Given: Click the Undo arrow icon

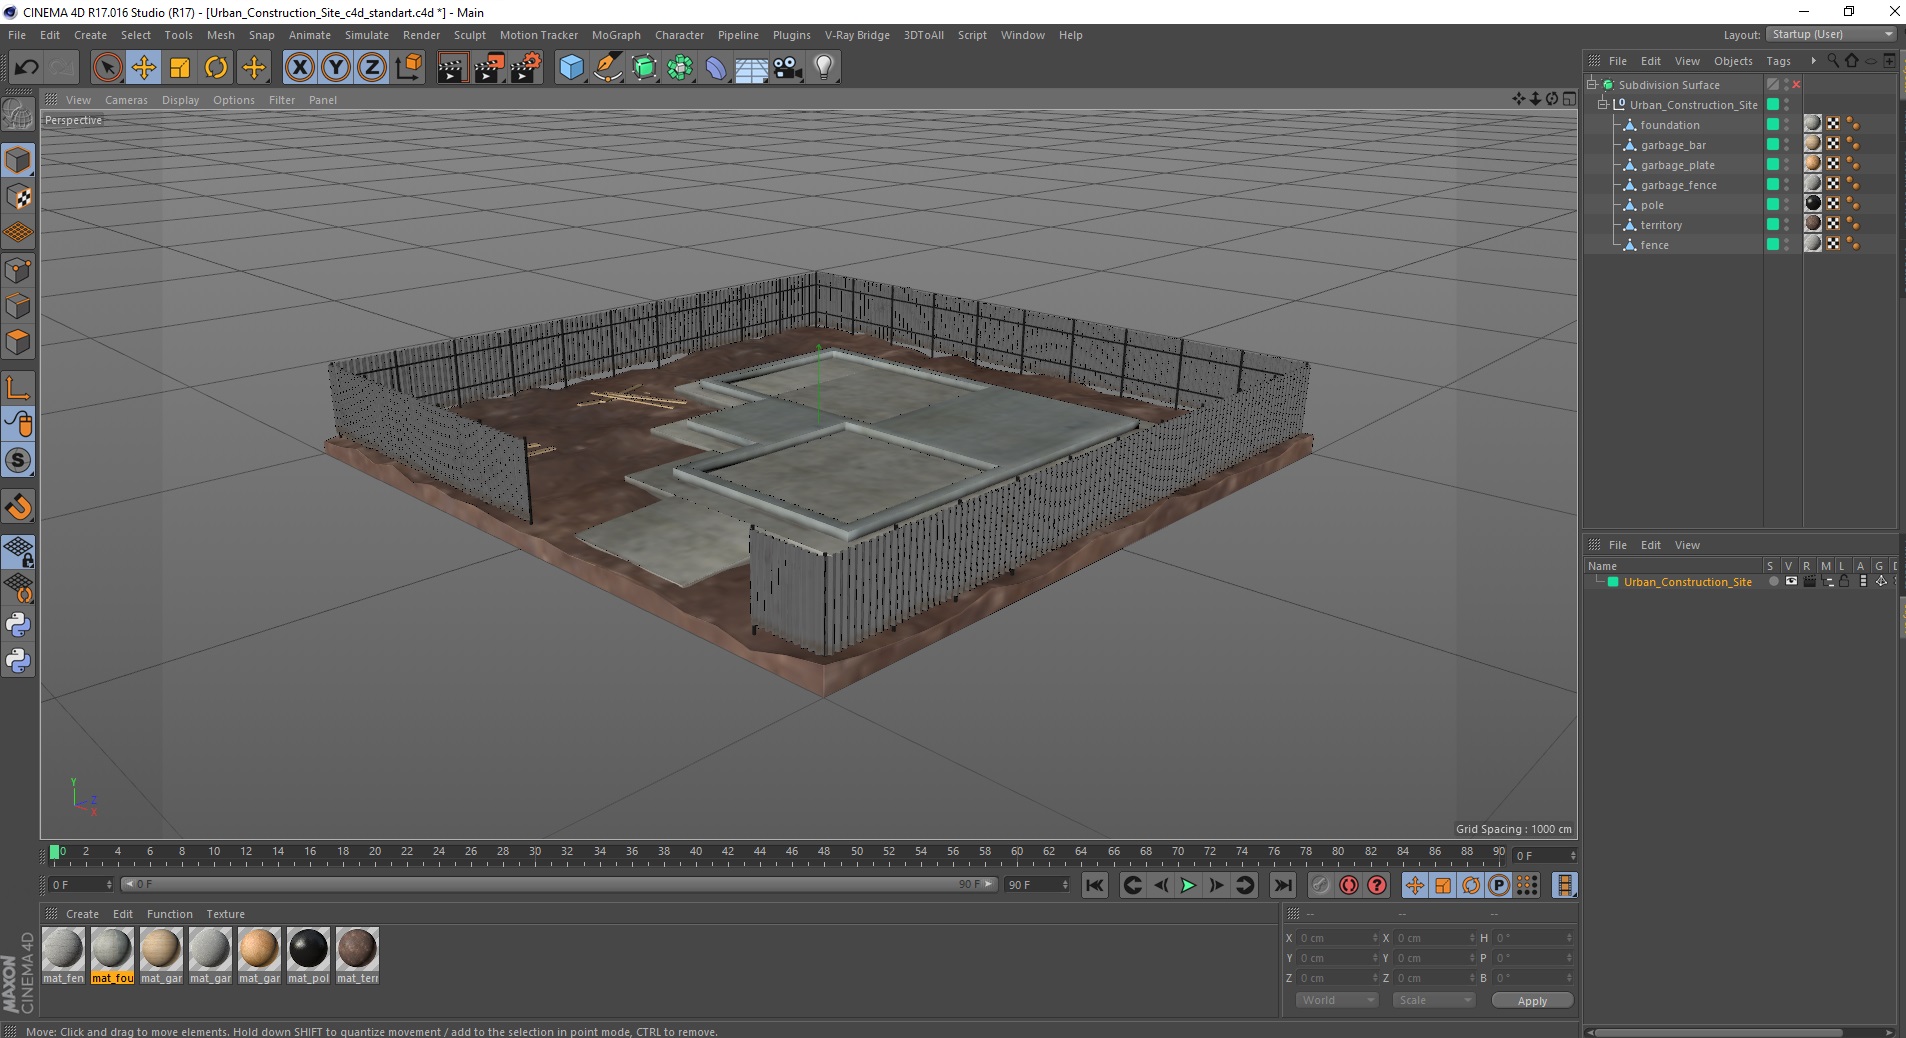Looking at the screenshot, I should pos(26,67).
